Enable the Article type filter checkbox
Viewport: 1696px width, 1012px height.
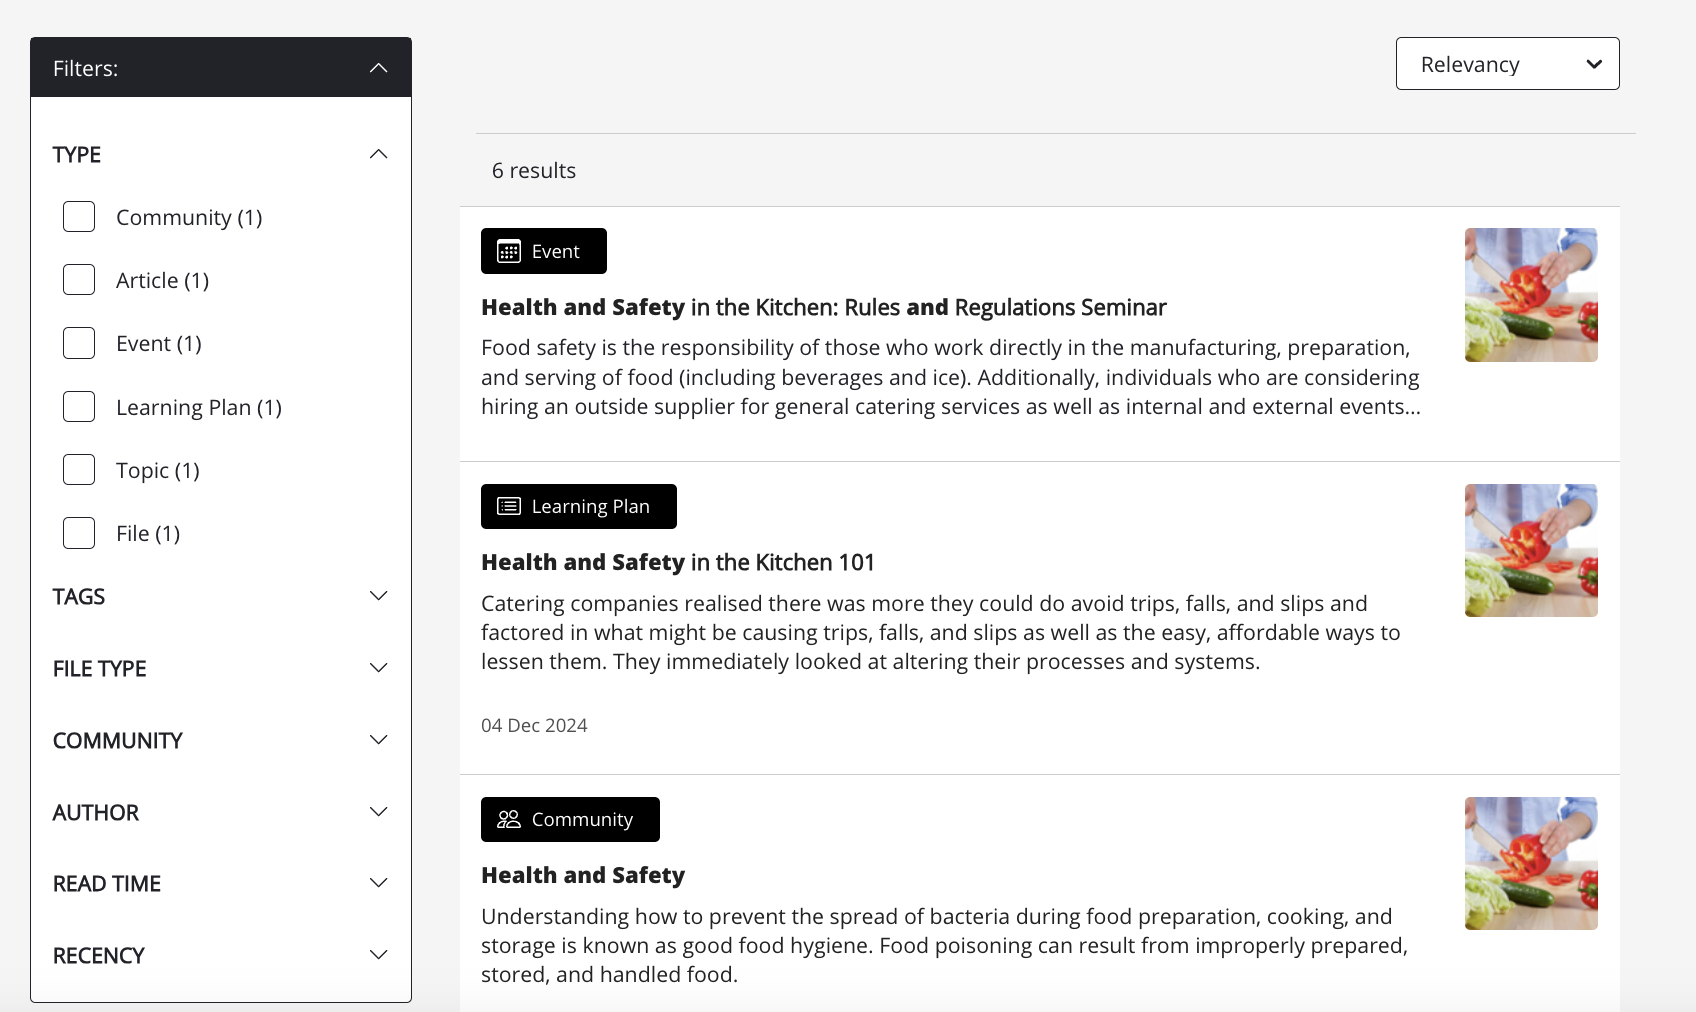coord(79,280)
